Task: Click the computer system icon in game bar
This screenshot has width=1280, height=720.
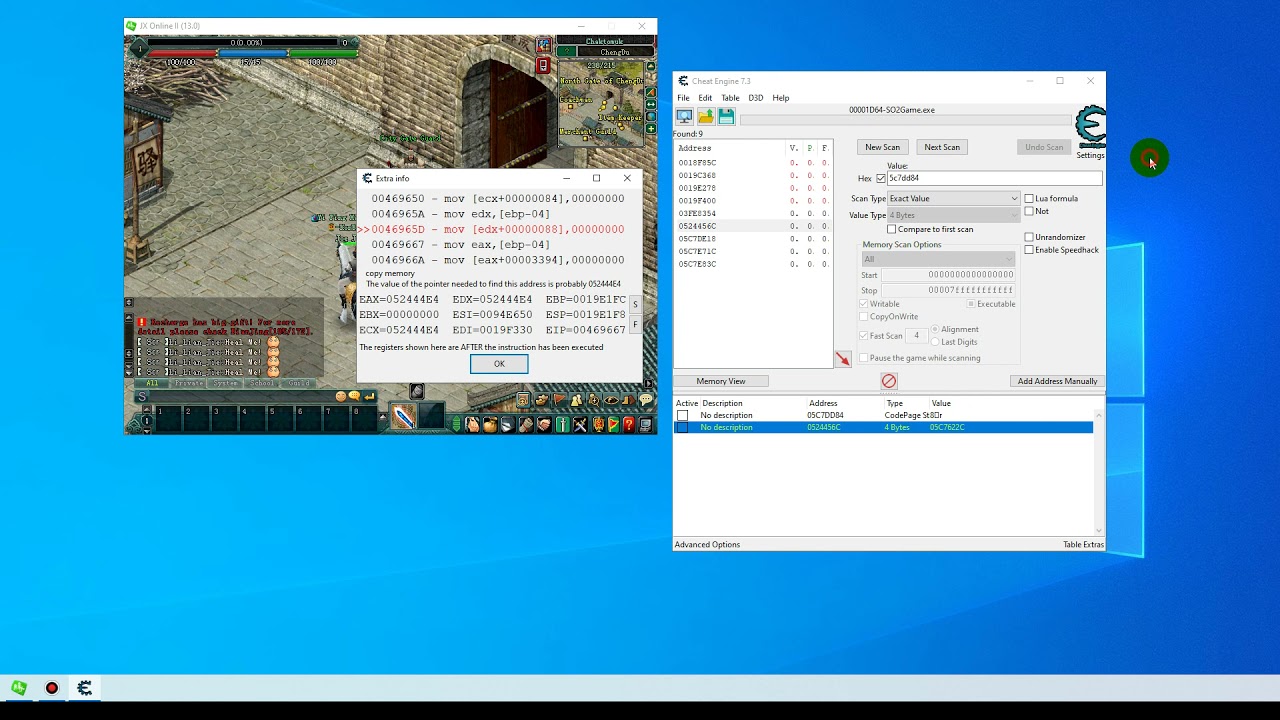Action: tap(646, 425)
